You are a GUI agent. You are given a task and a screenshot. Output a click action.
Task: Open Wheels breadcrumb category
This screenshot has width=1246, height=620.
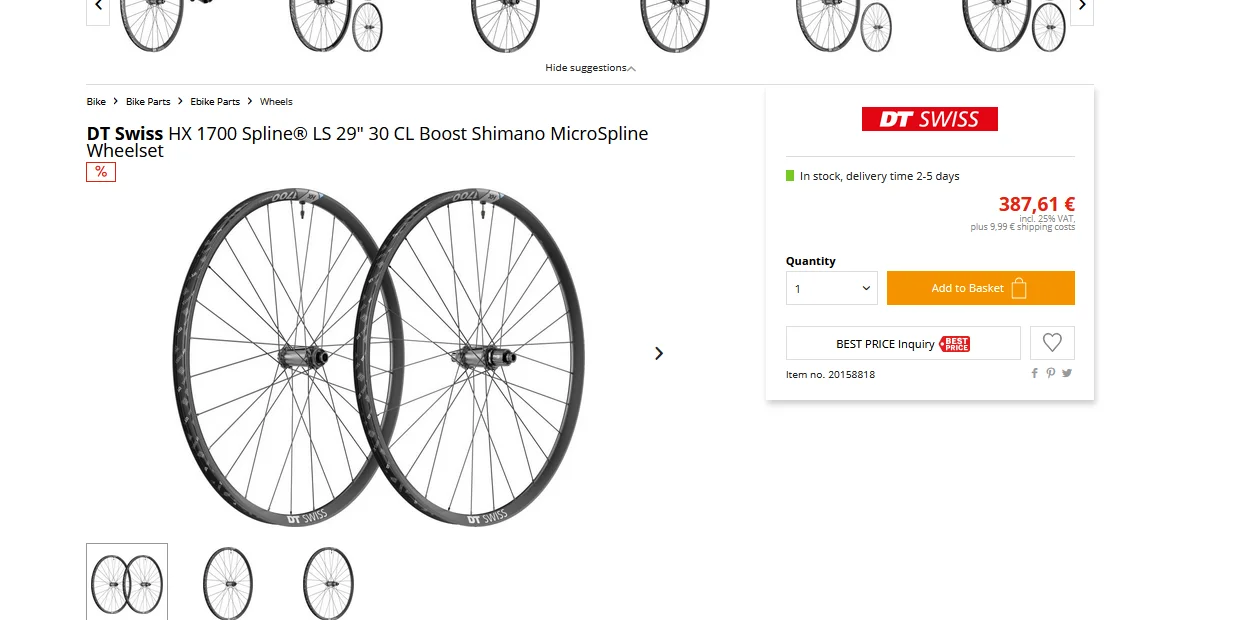tap(276, 102)
